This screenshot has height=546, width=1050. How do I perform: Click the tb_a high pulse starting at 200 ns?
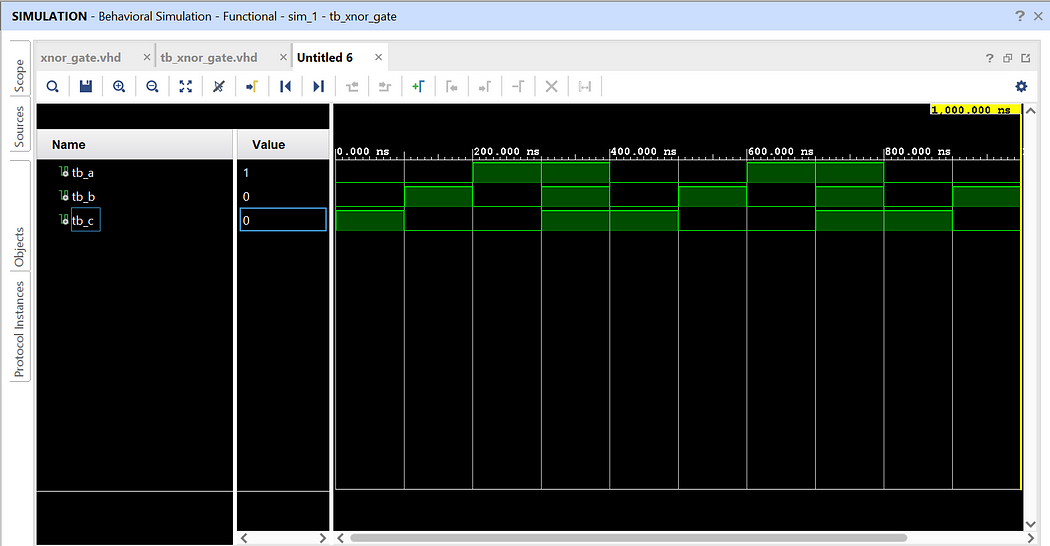[x=541, y=172]
